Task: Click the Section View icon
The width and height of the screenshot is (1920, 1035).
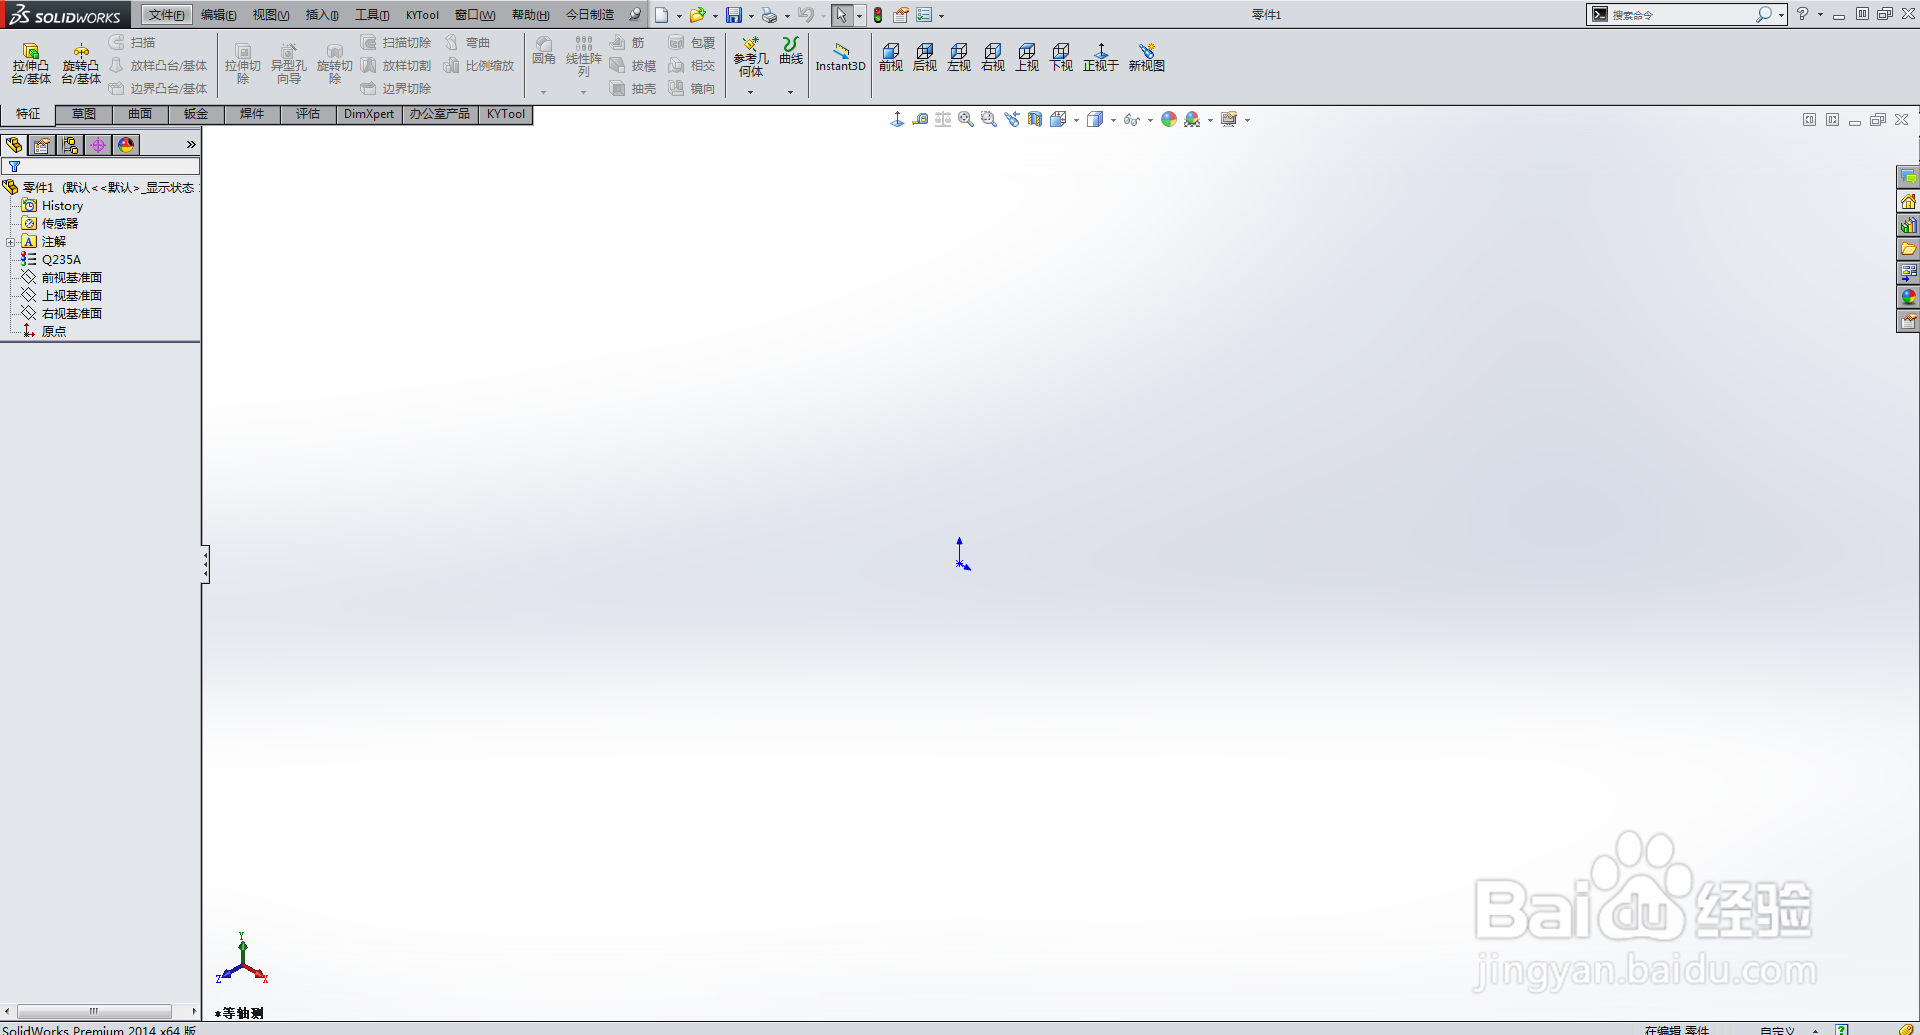Action: tap(1035, 120)
